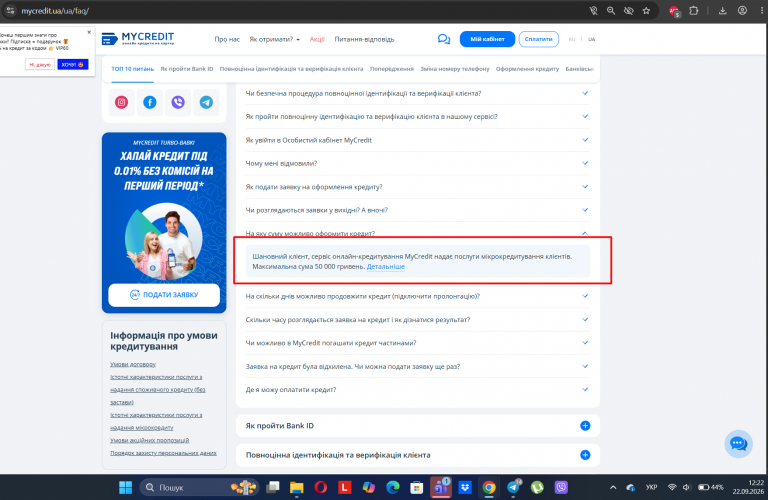Open the 'Про нас' menu item
The width and height of the screenshot is (768, 500).
[227, 39]
